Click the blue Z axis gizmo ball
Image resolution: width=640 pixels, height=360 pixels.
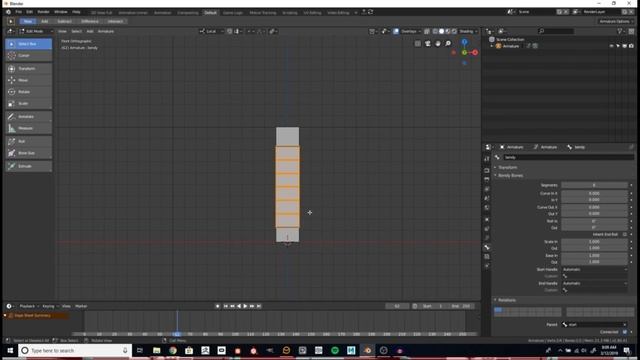pos(464,42)
